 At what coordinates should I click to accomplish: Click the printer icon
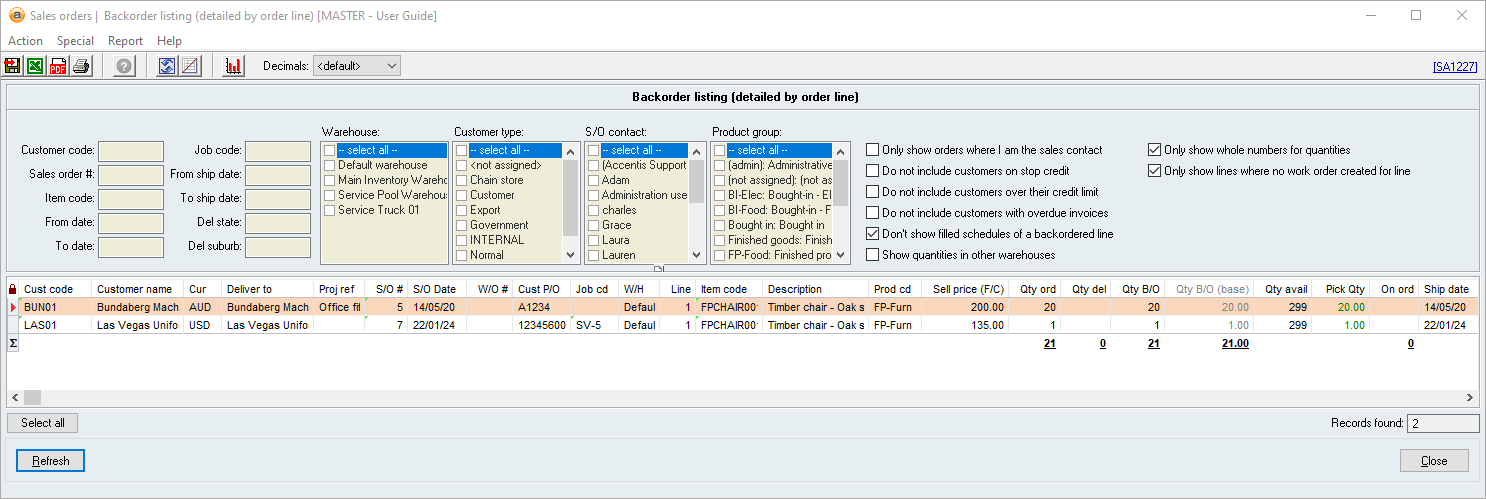pyautogui.click(x=81, y=66)
